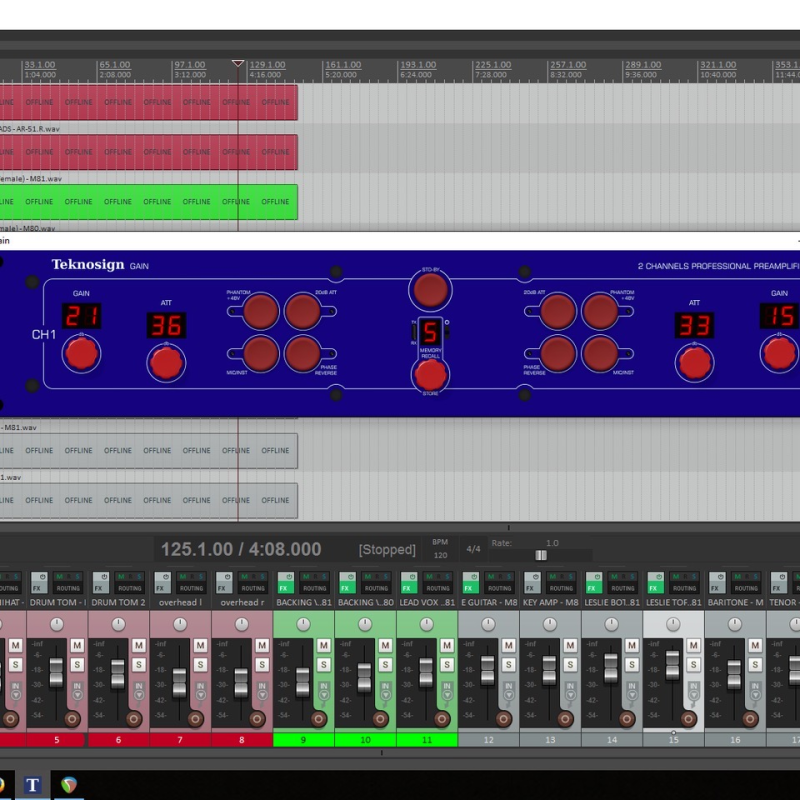Click the STD-BY button on Teknosign preamp
Viewport: 800px width, 800px height.
430,290
